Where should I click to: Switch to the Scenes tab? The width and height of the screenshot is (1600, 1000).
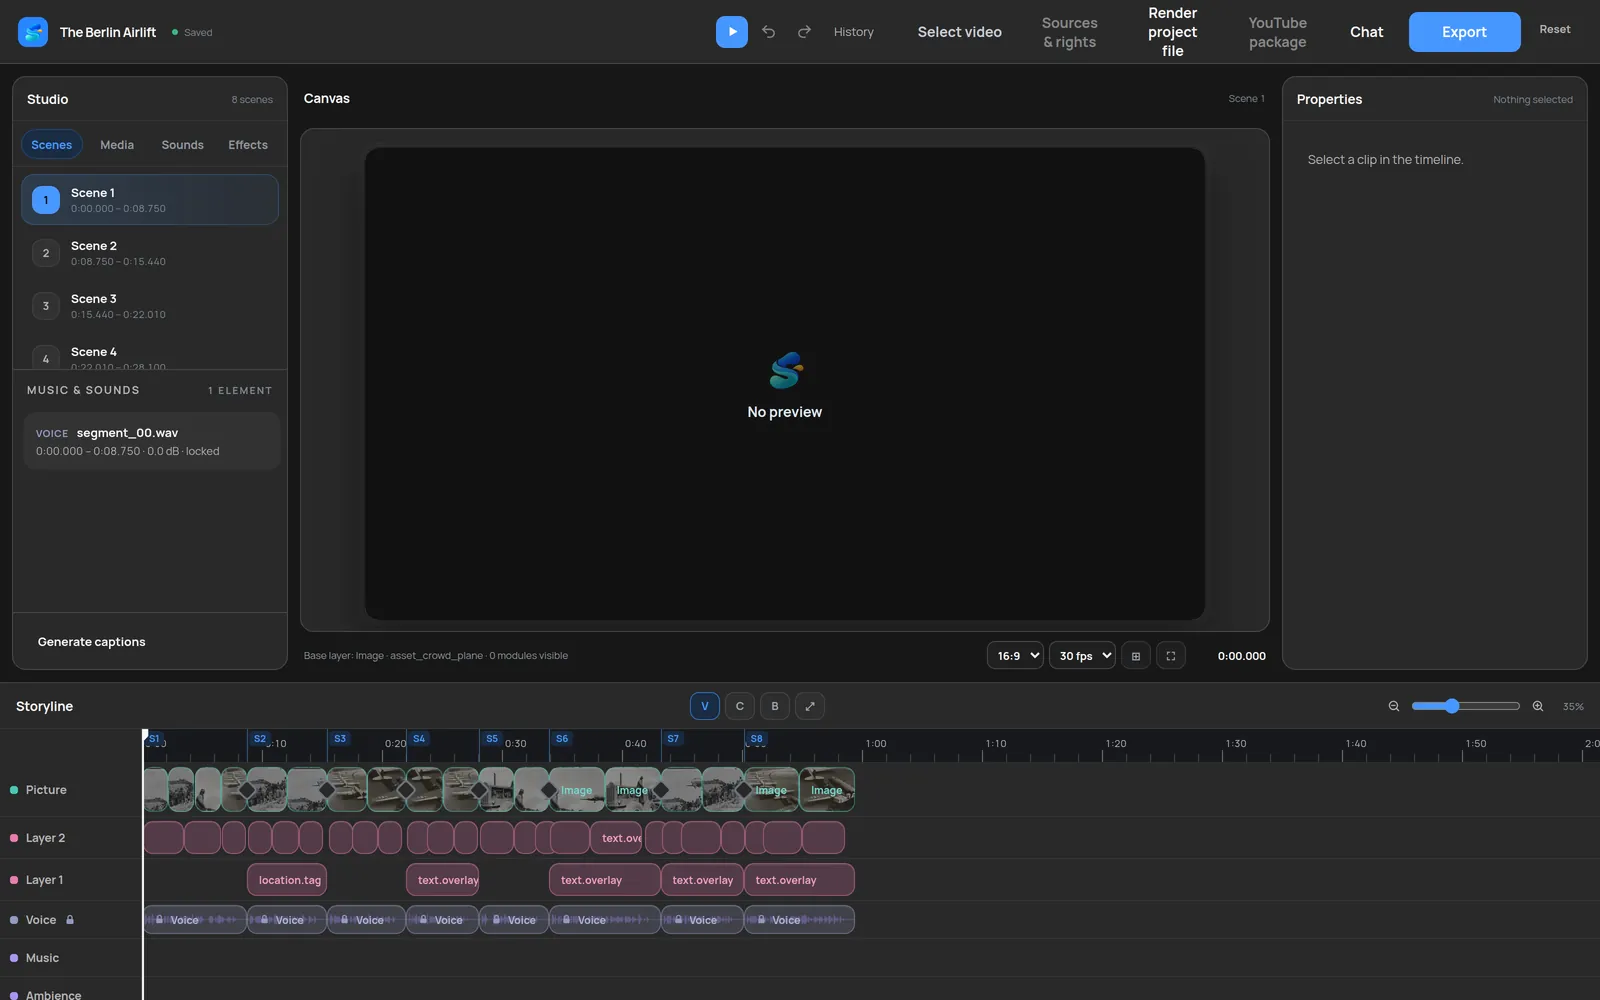pyautogui.click(x=51, y=145)
